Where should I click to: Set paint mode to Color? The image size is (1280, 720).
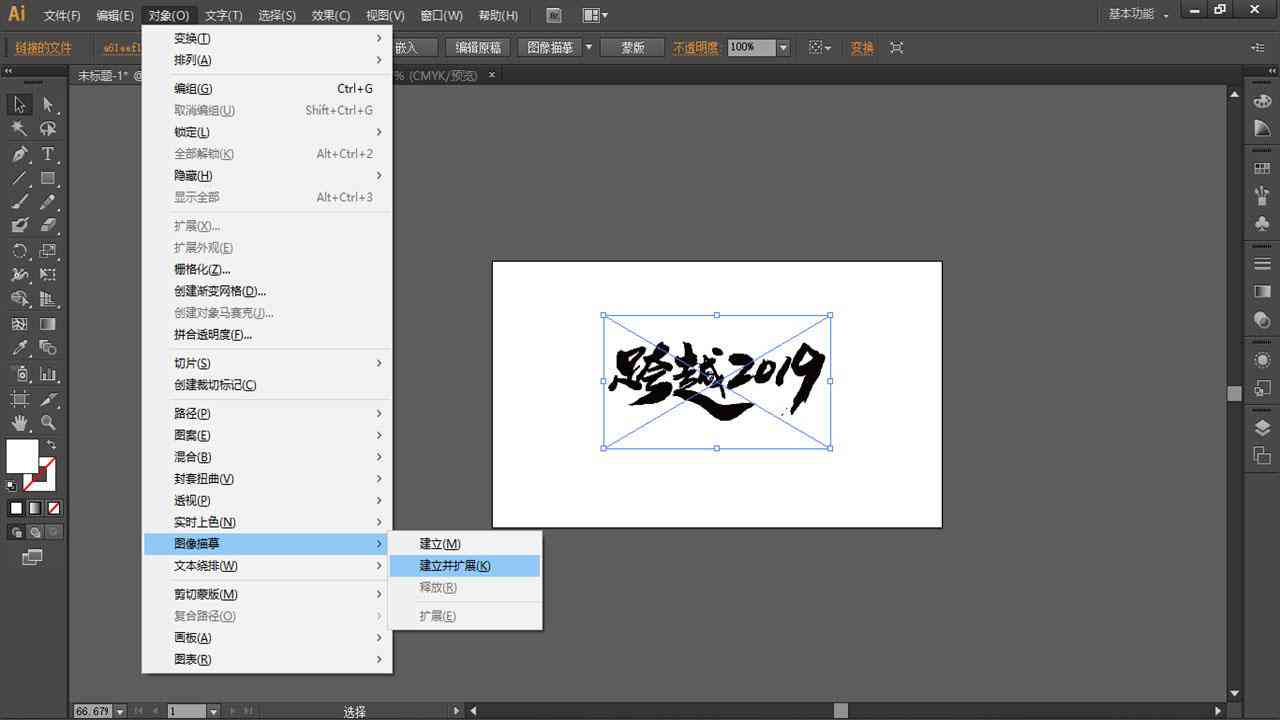[16, 508]
